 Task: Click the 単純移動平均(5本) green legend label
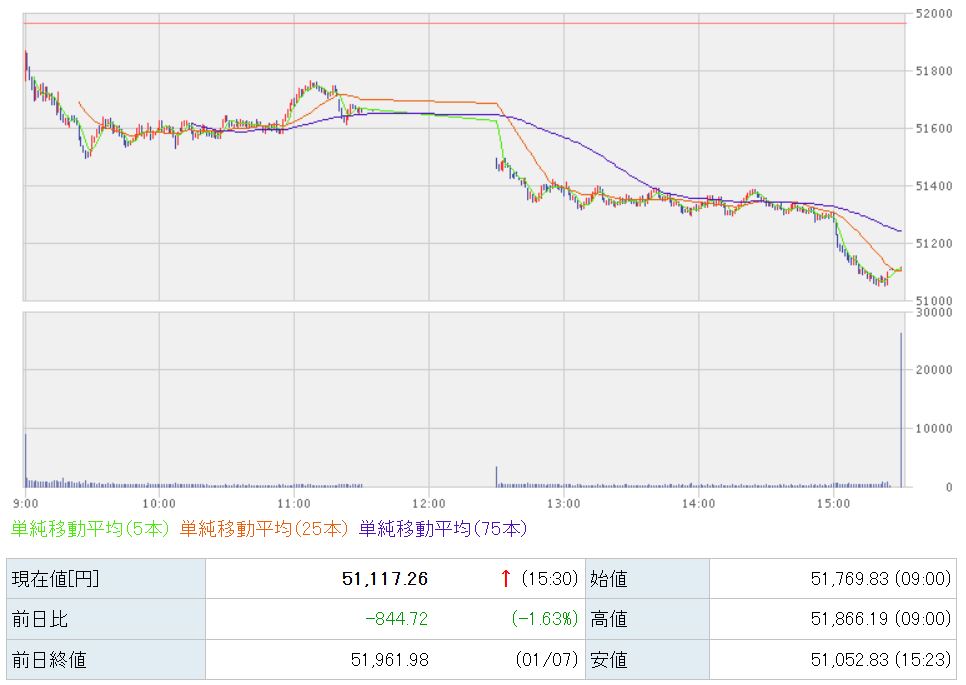91,528
